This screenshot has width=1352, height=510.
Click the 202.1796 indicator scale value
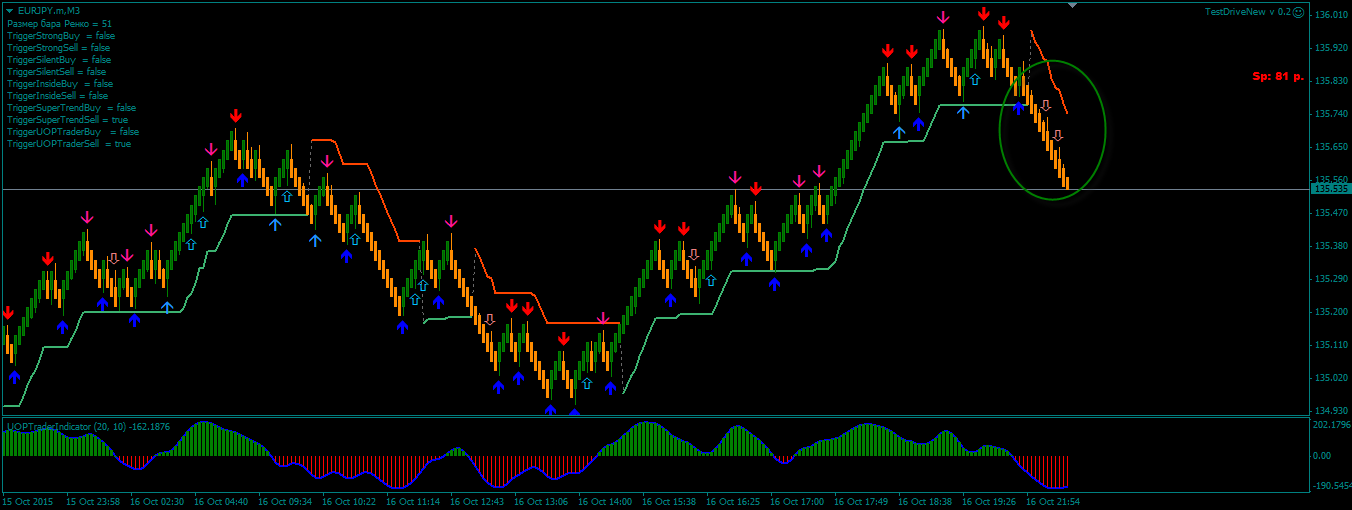(x=1331, y=424)
